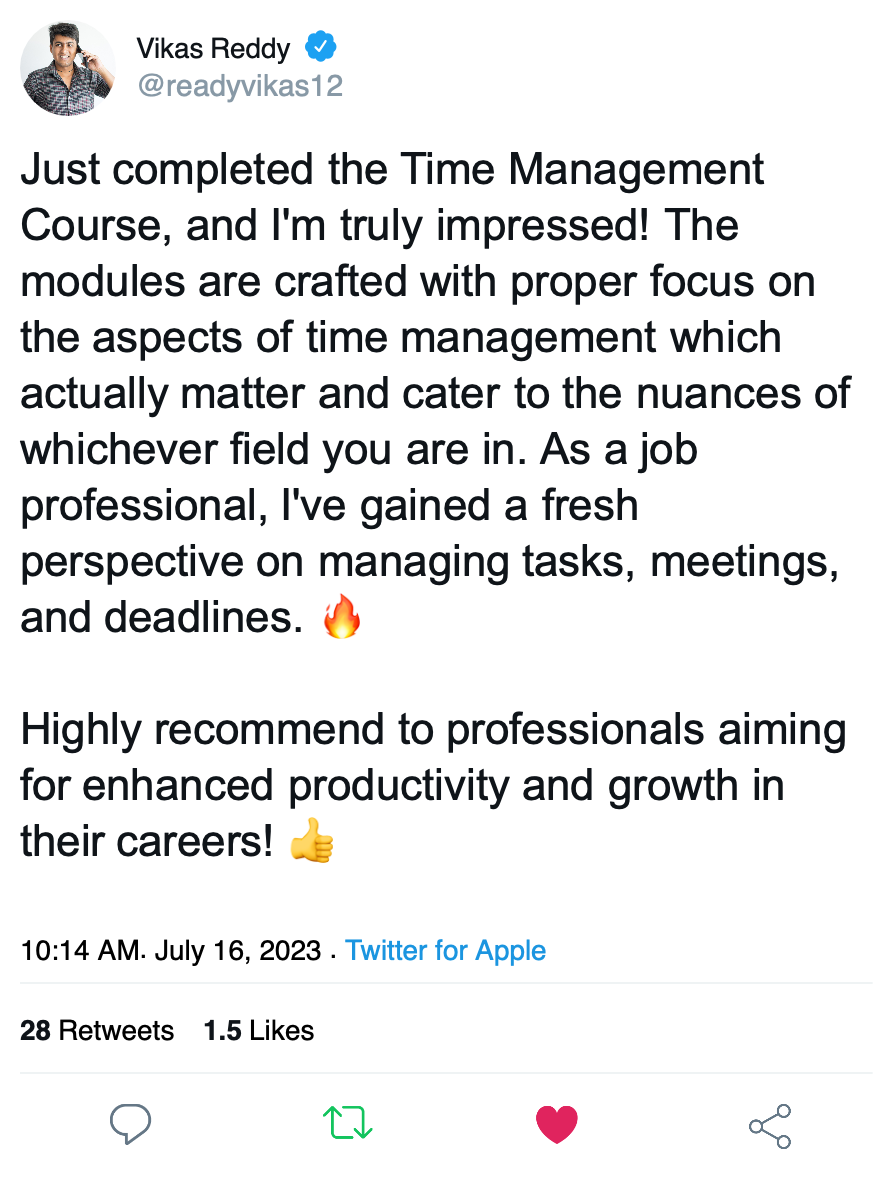Unlike the tweet via red heart
The image size is (894, 1180).
coord(557,1125)
